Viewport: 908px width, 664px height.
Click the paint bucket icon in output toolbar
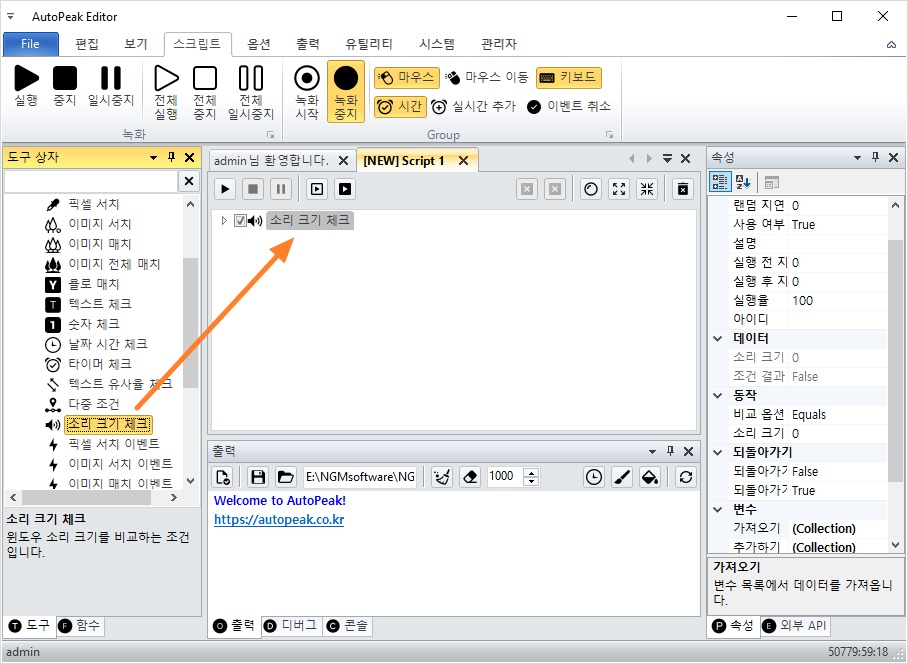tap(650, 477)
